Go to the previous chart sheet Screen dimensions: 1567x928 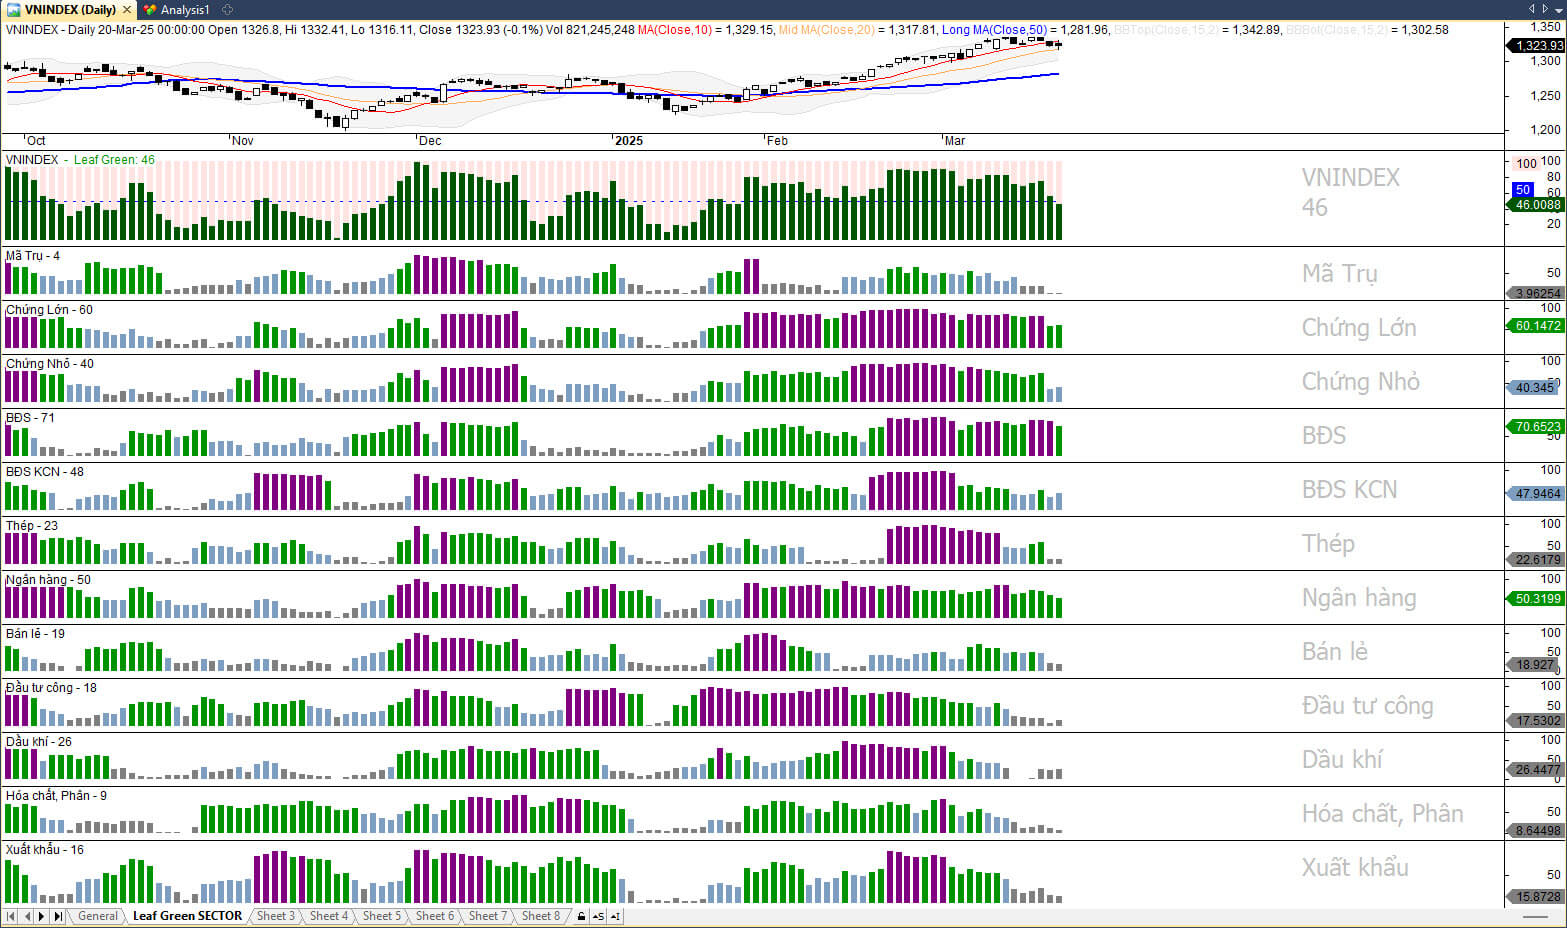tap(27, 916)
